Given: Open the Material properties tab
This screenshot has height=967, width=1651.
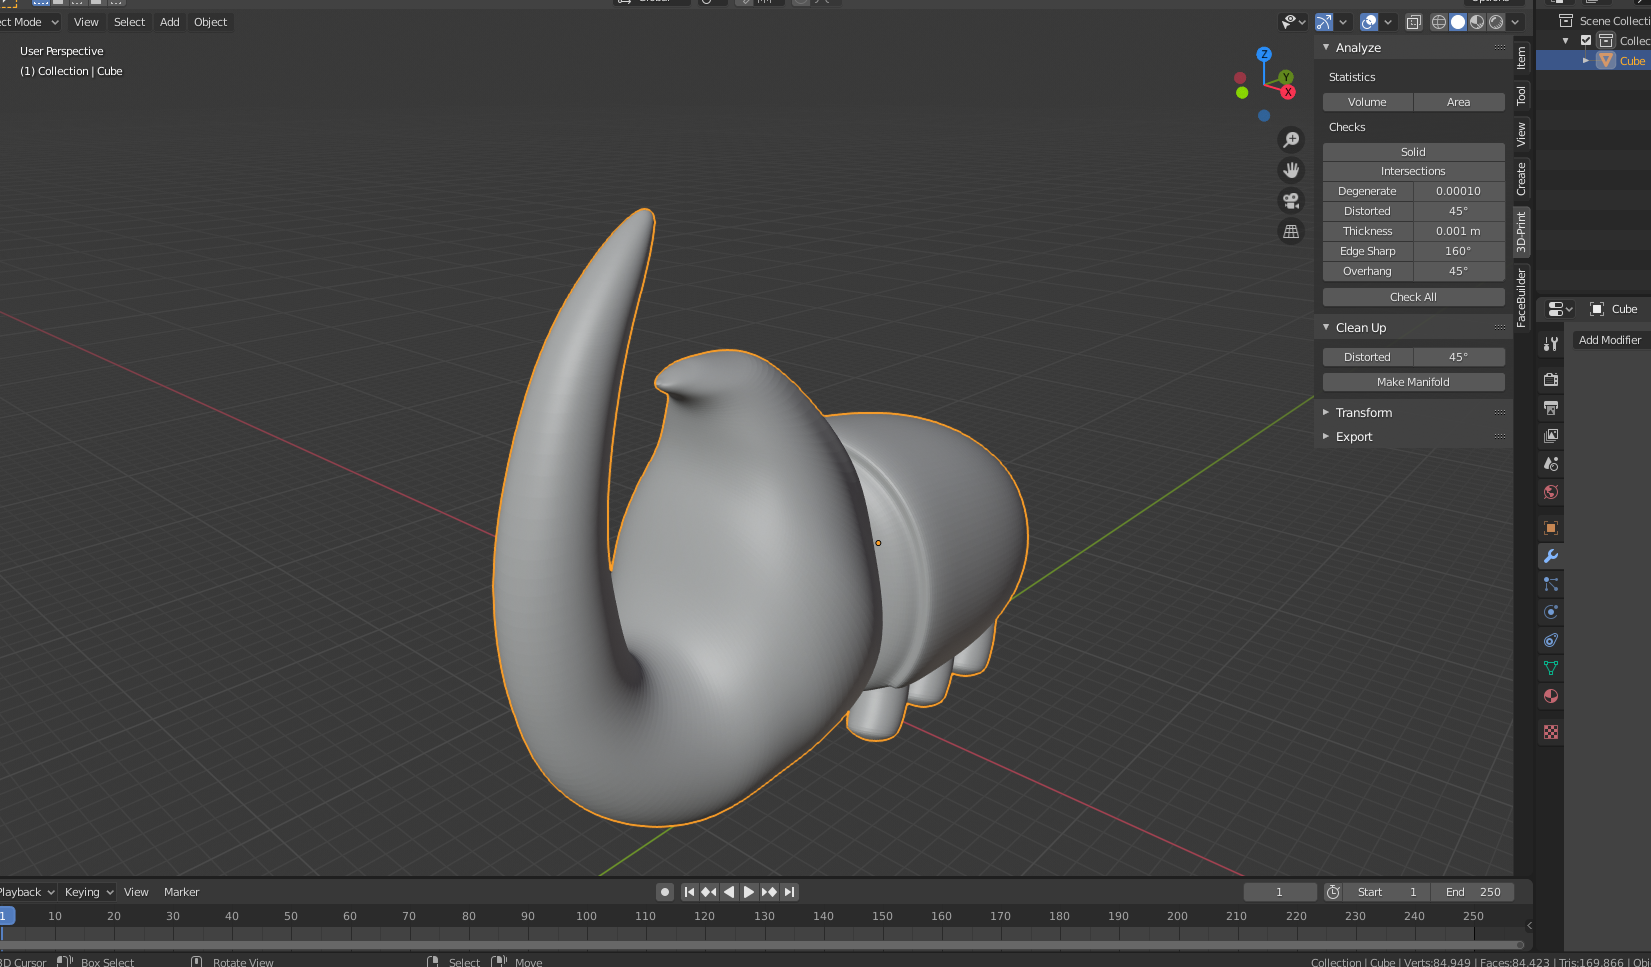Looking at the screenshot, I should click(1551, 696).
